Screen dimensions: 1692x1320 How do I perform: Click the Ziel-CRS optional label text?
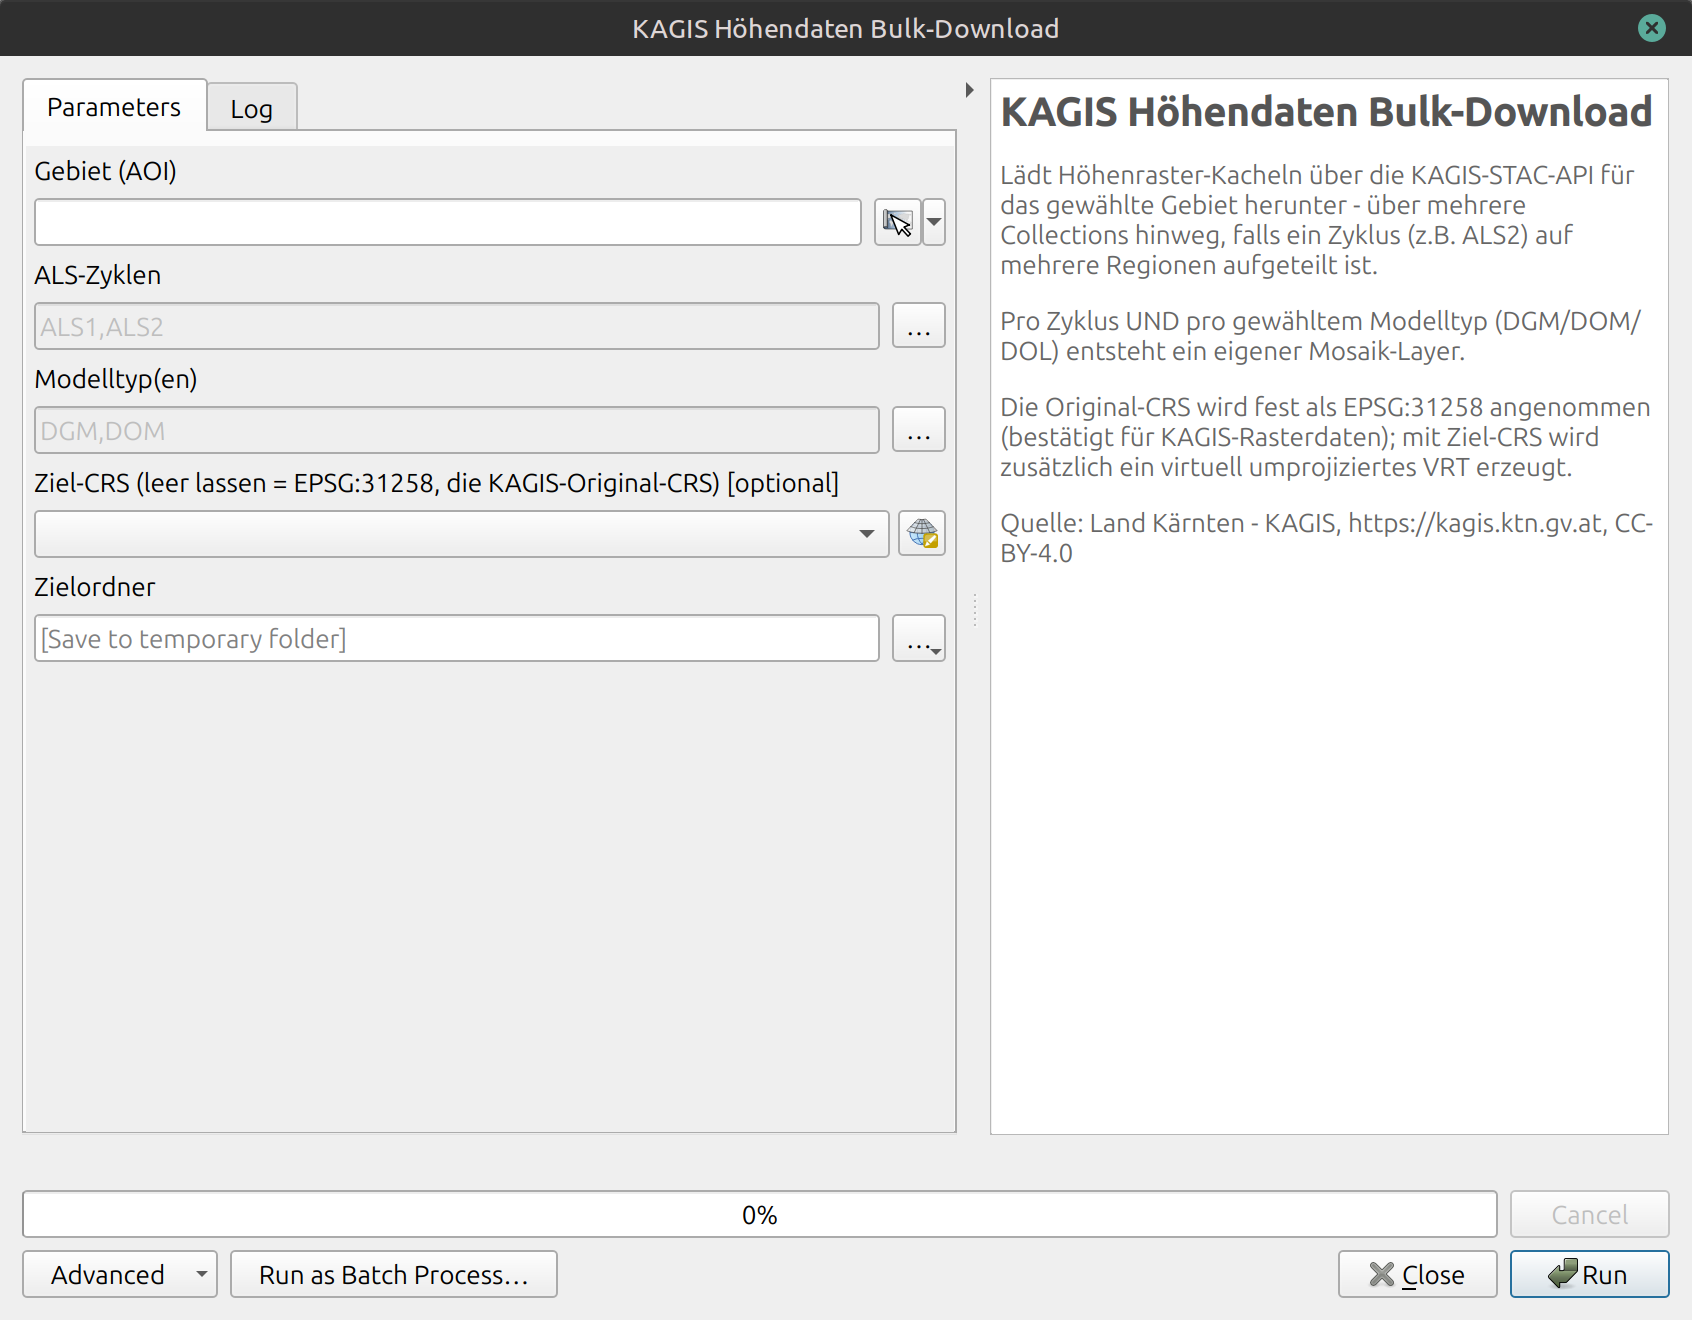436,483
